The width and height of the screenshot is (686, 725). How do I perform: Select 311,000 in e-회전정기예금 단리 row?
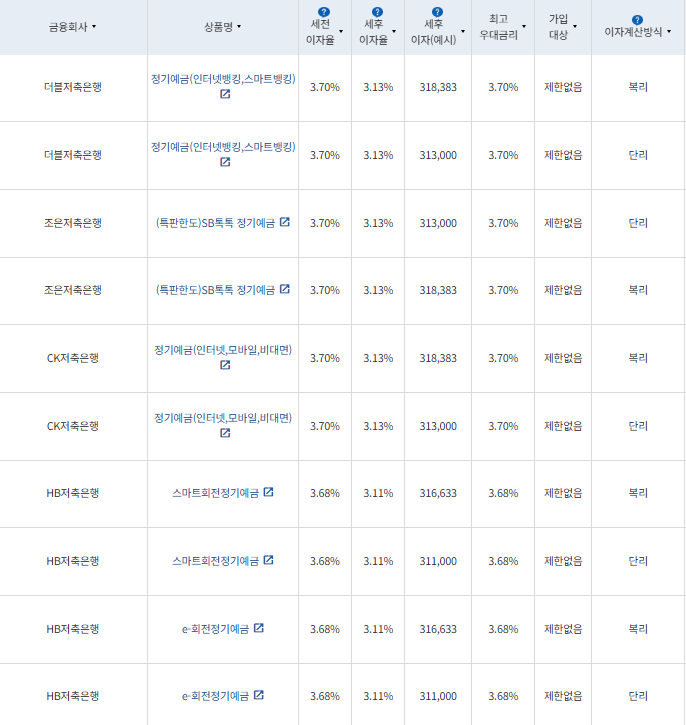tap(438, 696)
